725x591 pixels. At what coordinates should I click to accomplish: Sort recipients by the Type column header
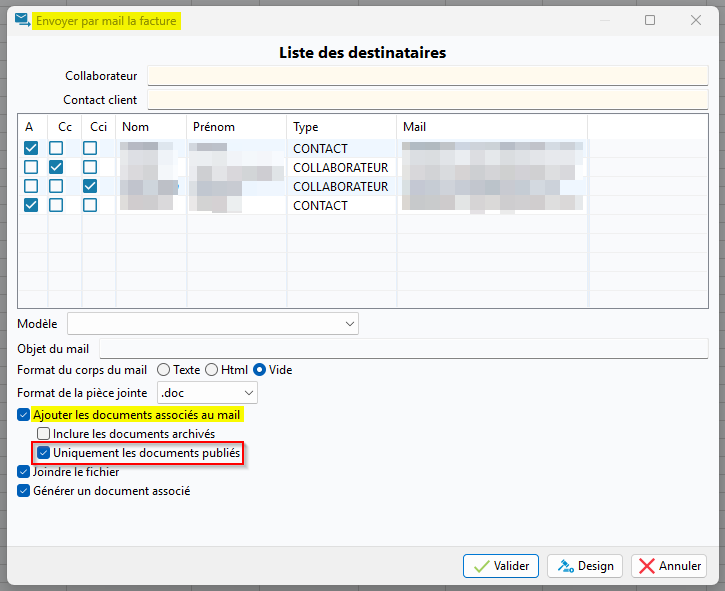tap(340, 127)
